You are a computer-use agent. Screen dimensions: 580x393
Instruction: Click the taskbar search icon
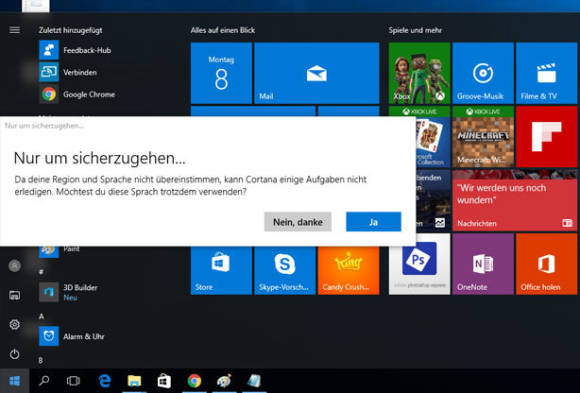[x=44, y=380]
